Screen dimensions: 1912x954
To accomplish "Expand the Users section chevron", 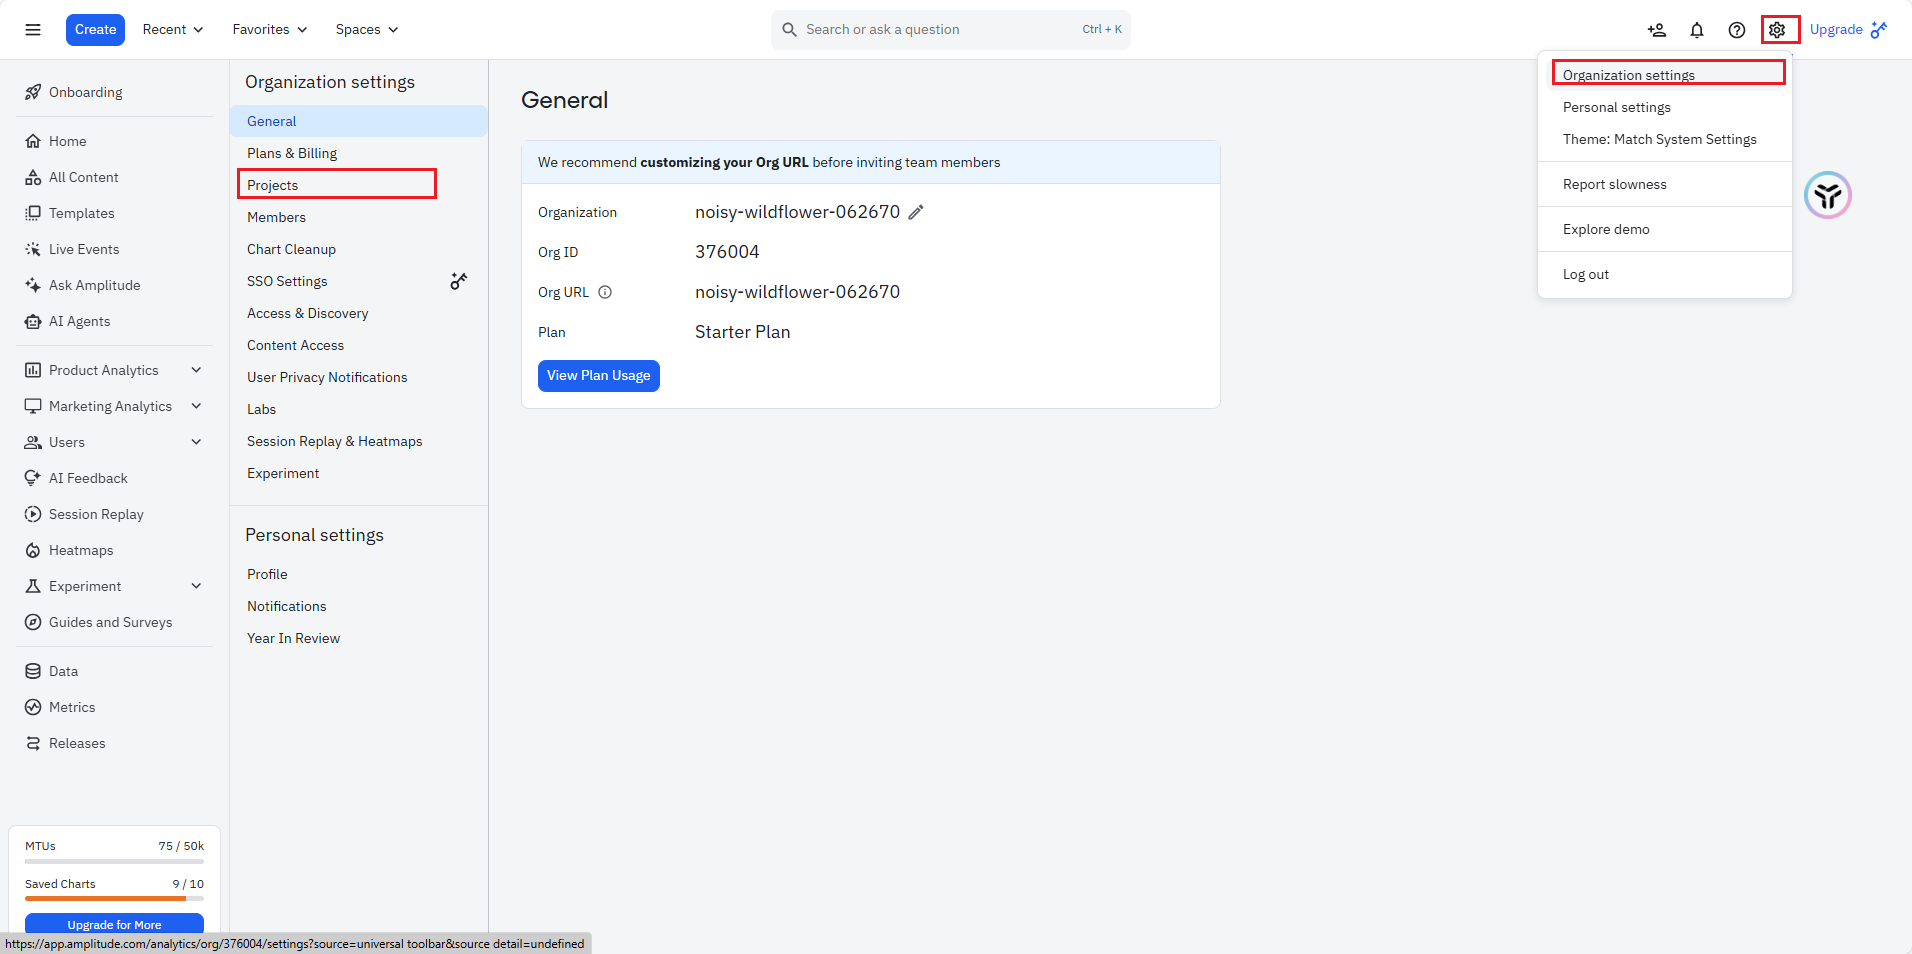I will tap(196, 442).
